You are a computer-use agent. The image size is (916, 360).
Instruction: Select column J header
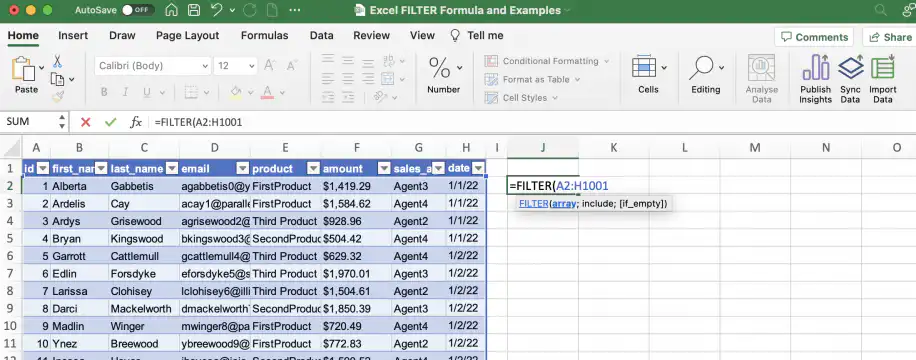[543, 148]
